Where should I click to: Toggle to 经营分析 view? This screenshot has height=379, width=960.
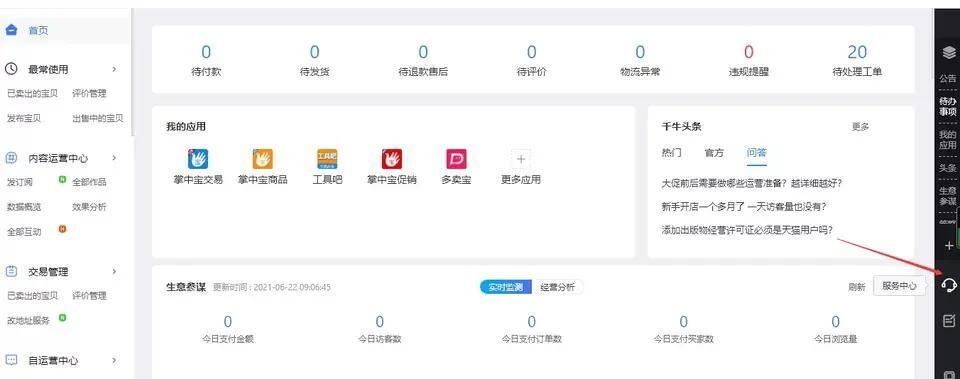click(558, 287)
